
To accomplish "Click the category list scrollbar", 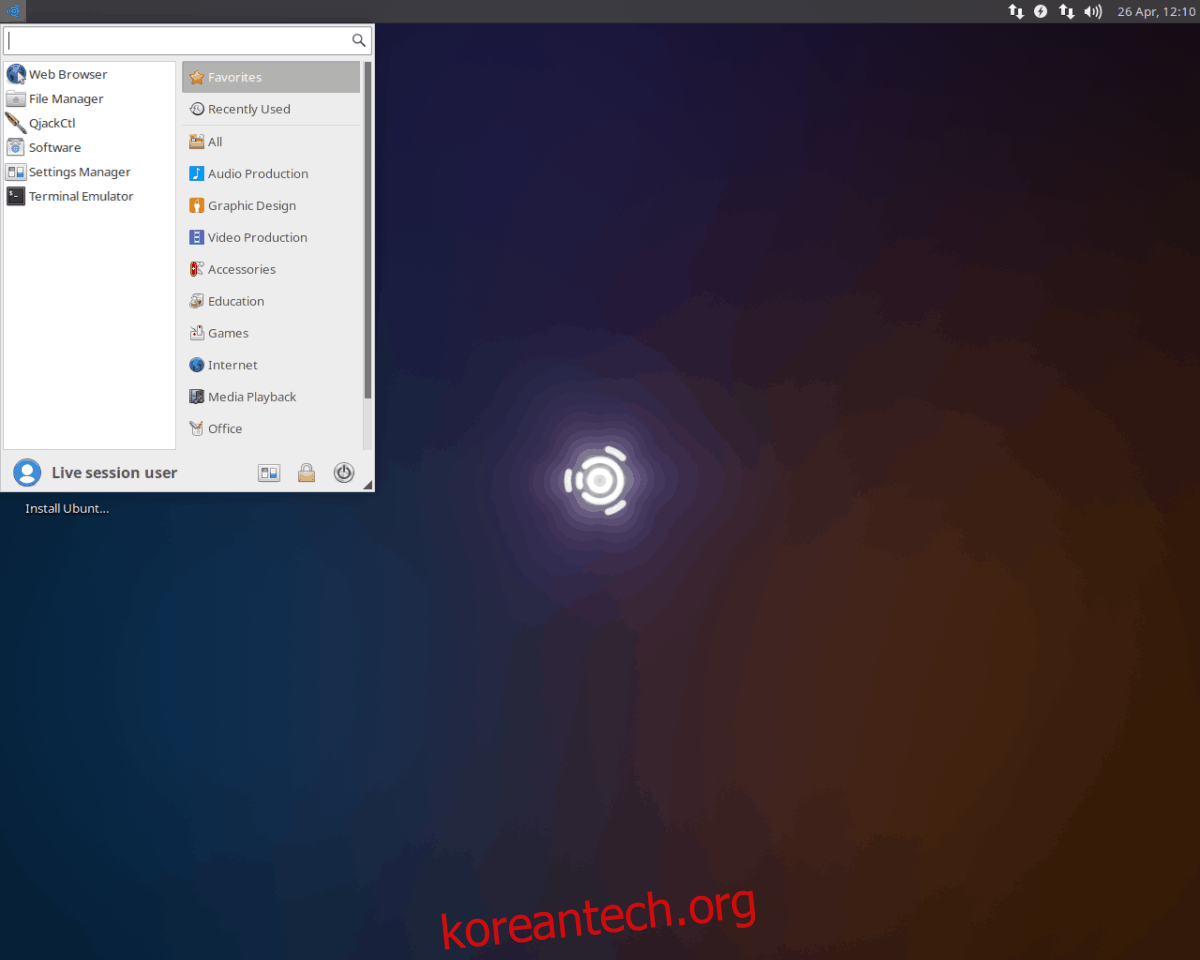I will [x=367, y=230].
